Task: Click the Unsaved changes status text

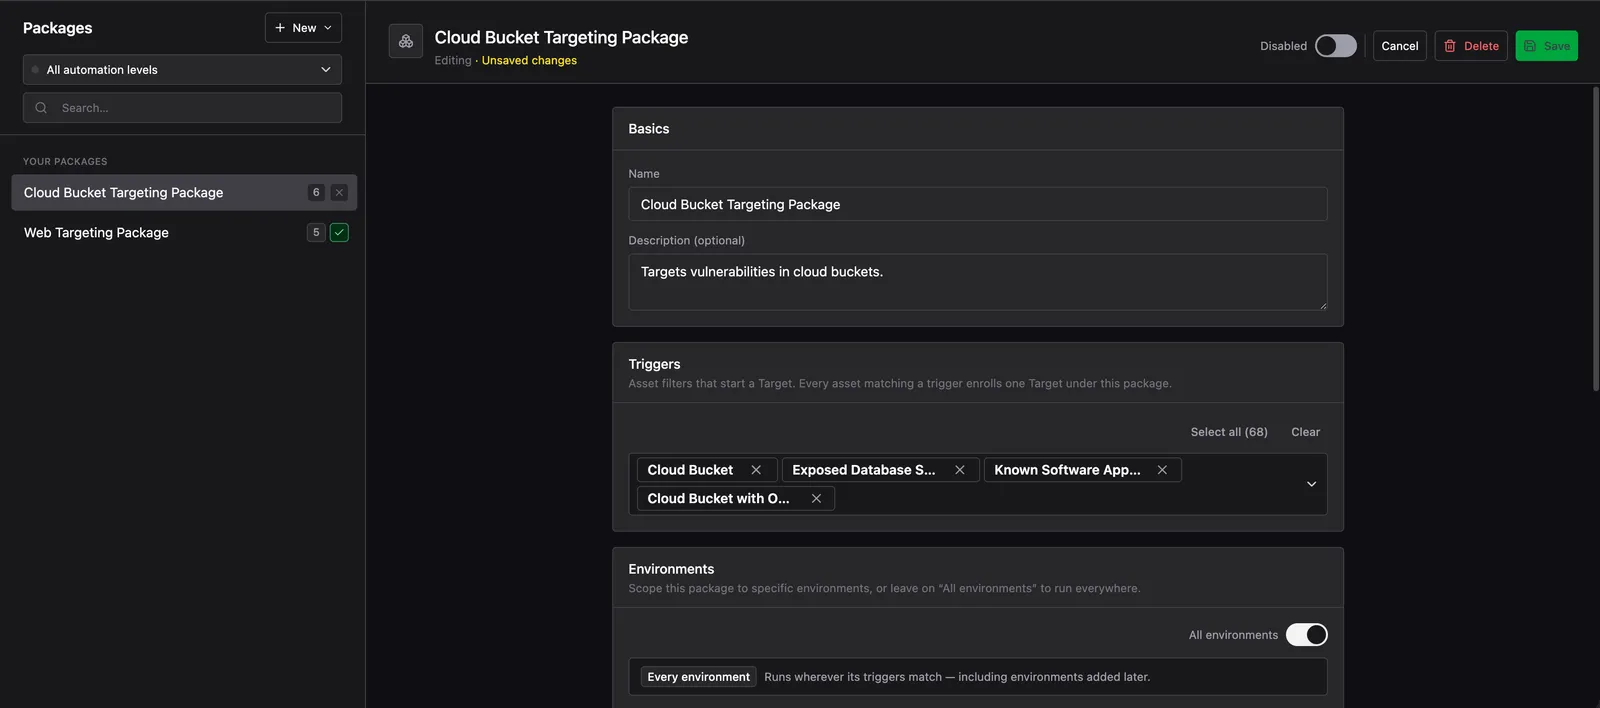Action: pyautogui.click(x=529, y=60)
